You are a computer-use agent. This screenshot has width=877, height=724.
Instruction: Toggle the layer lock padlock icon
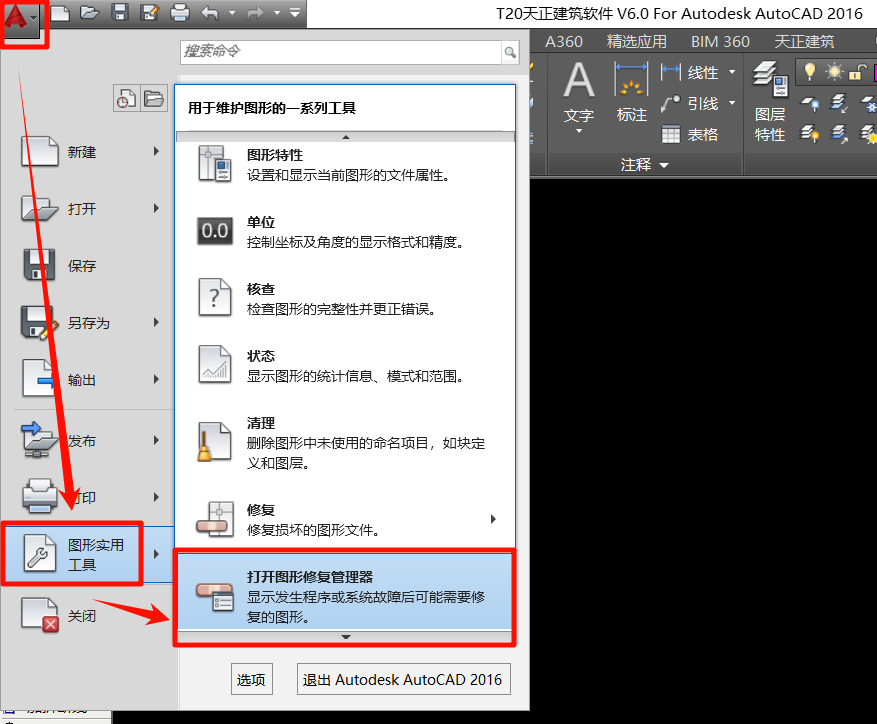pos(857,72)
